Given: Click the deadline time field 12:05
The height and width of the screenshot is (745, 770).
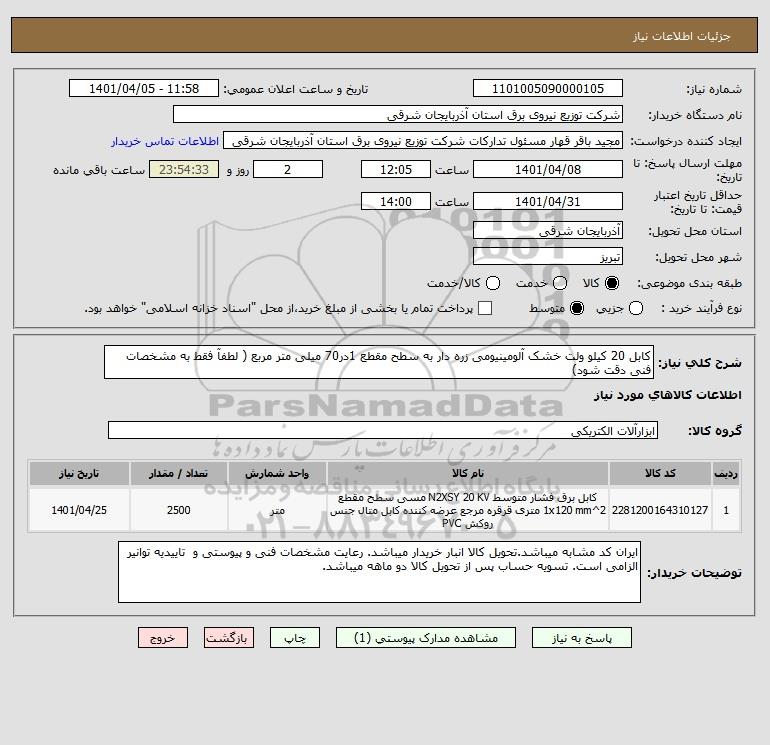Looking at the screenshot, I should 396,169.
